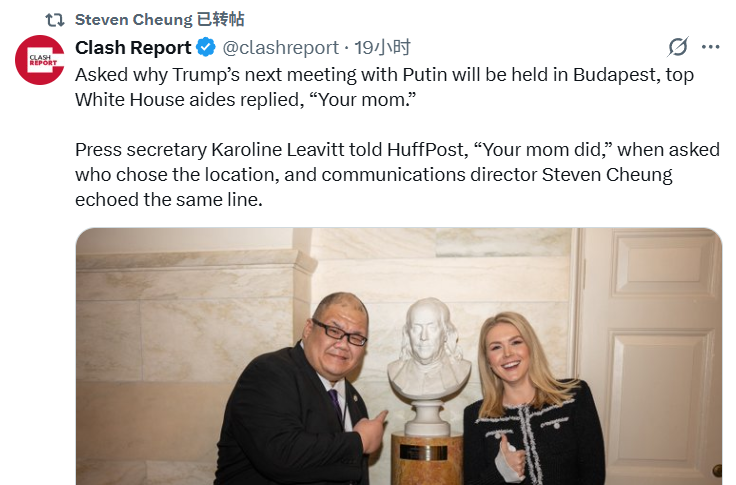Click the paragraph mentioning HuffPost
Screen dimensions: 736x485
(x=397, y=175)
